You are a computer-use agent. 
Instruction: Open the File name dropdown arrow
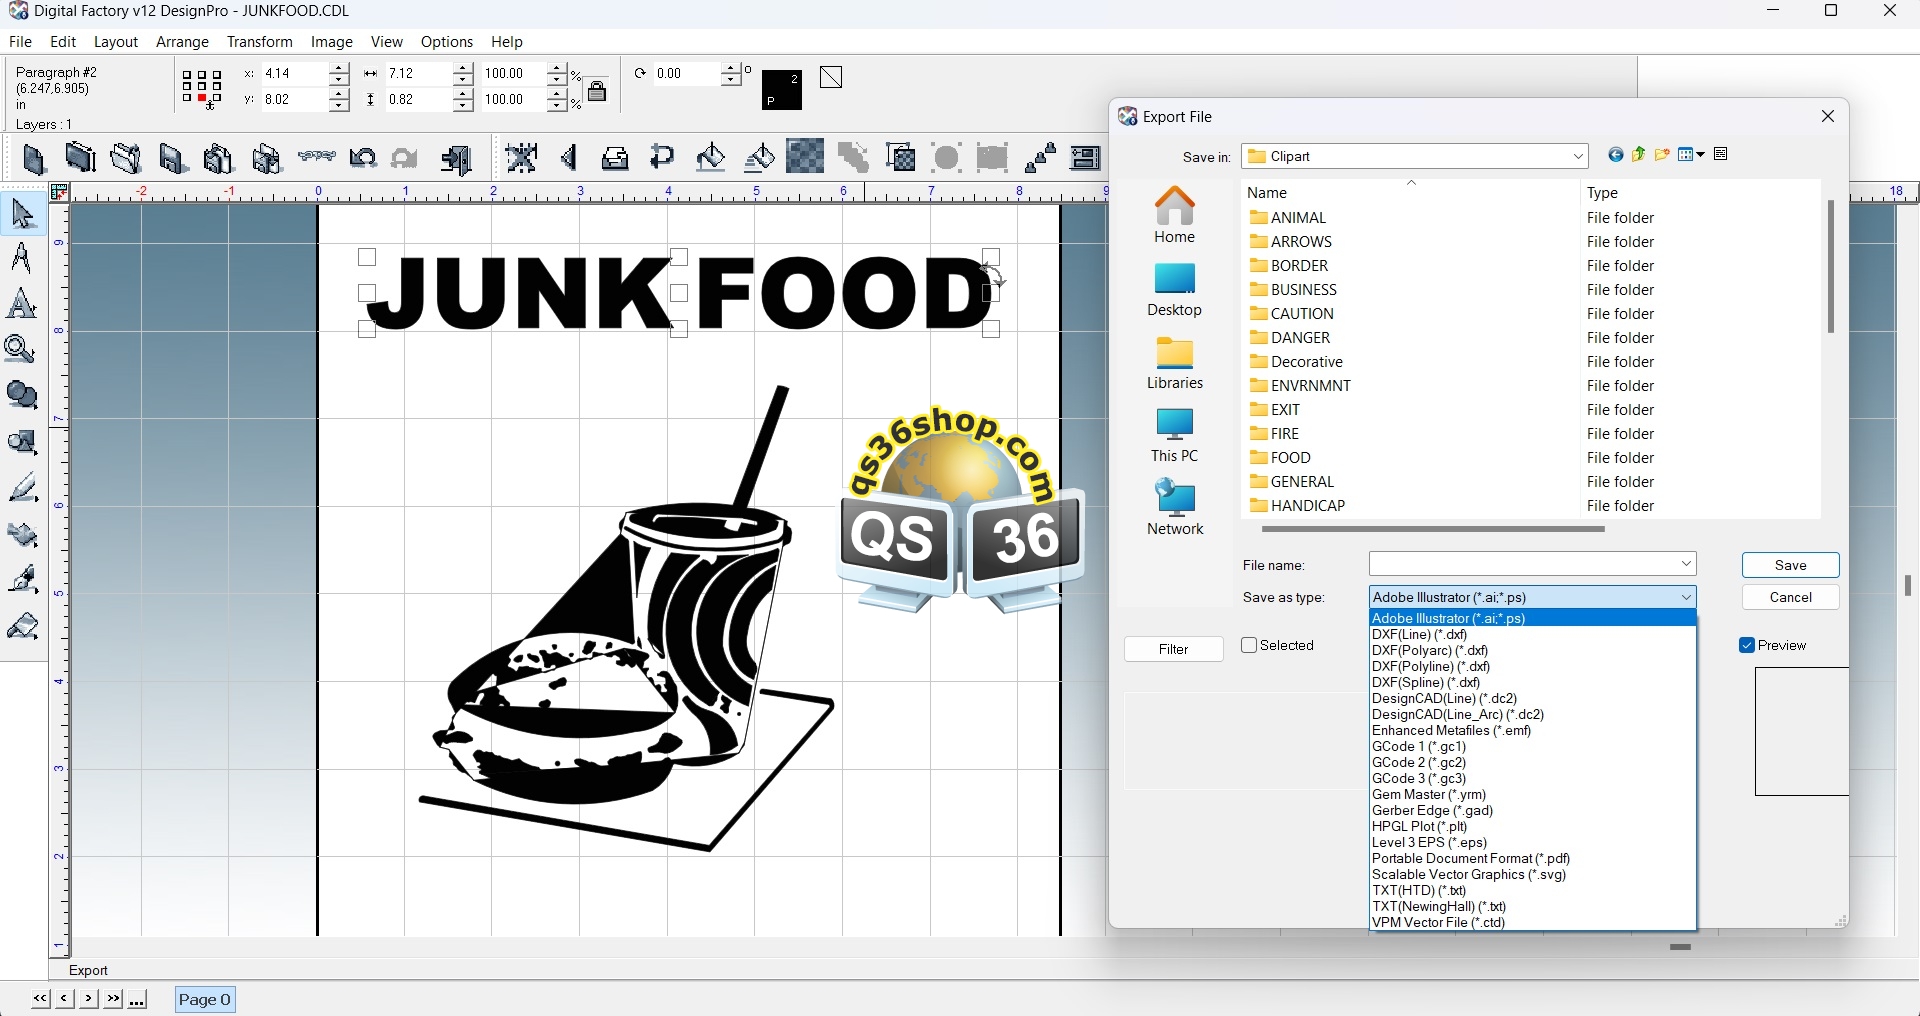(x=1686, y=565)
